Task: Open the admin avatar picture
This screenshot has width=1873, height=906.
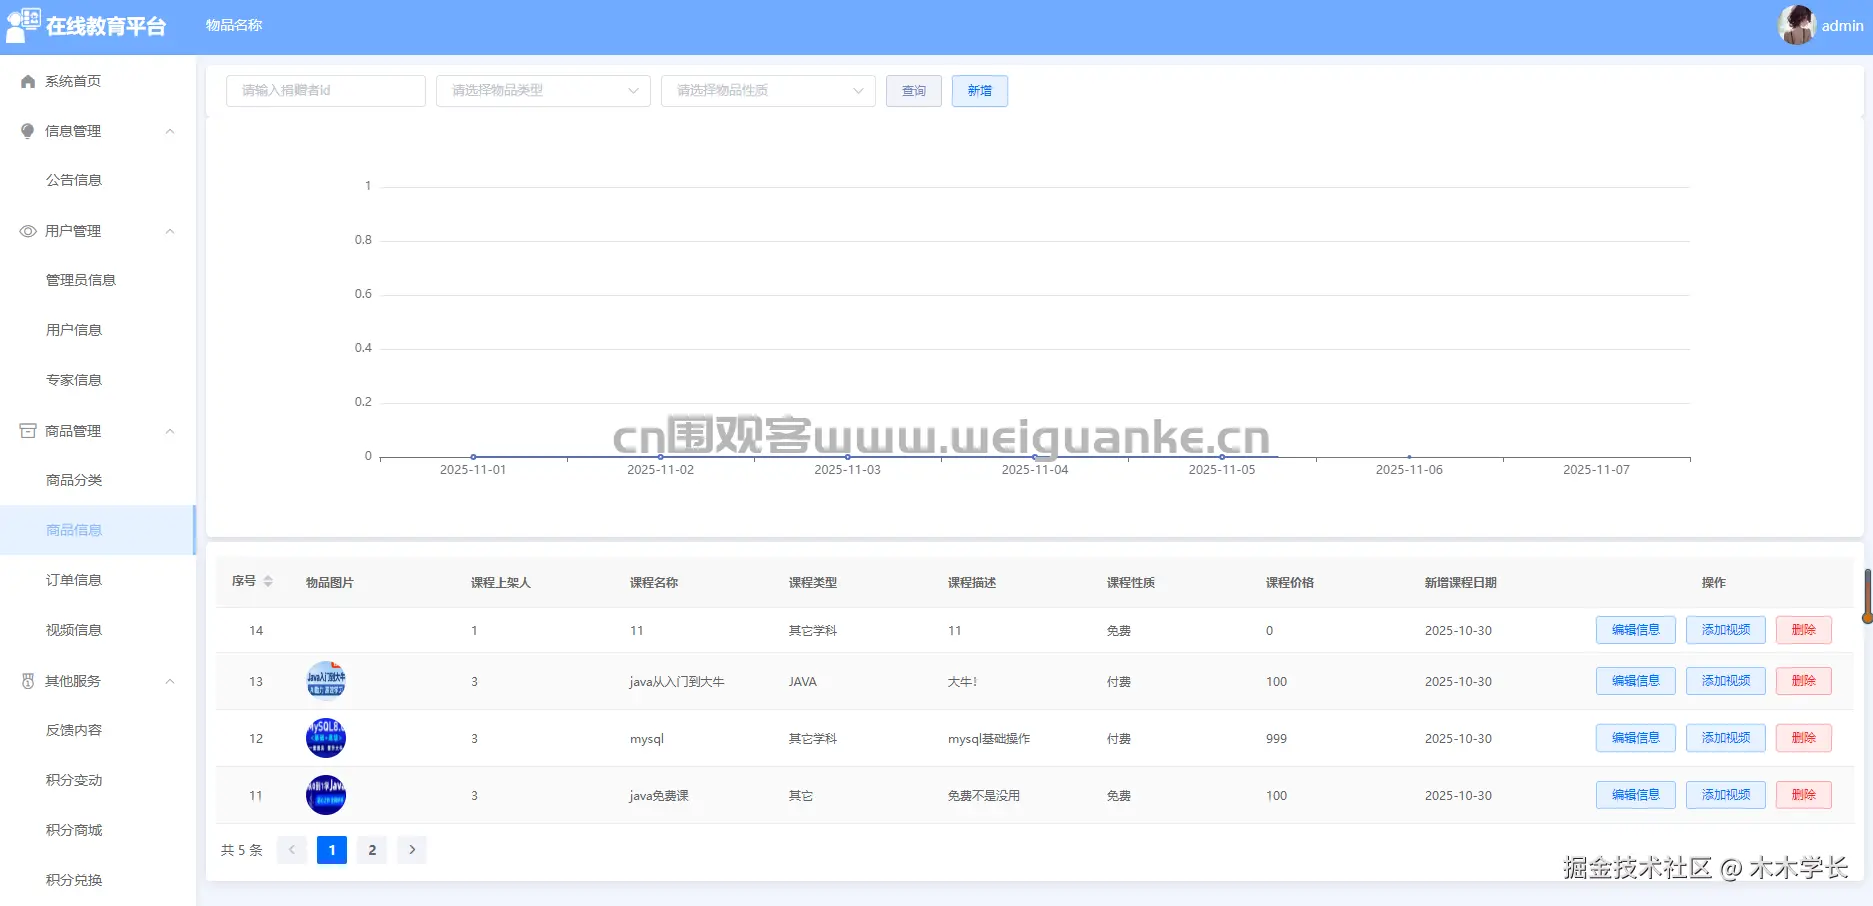Action: (x=1796, y=25)
